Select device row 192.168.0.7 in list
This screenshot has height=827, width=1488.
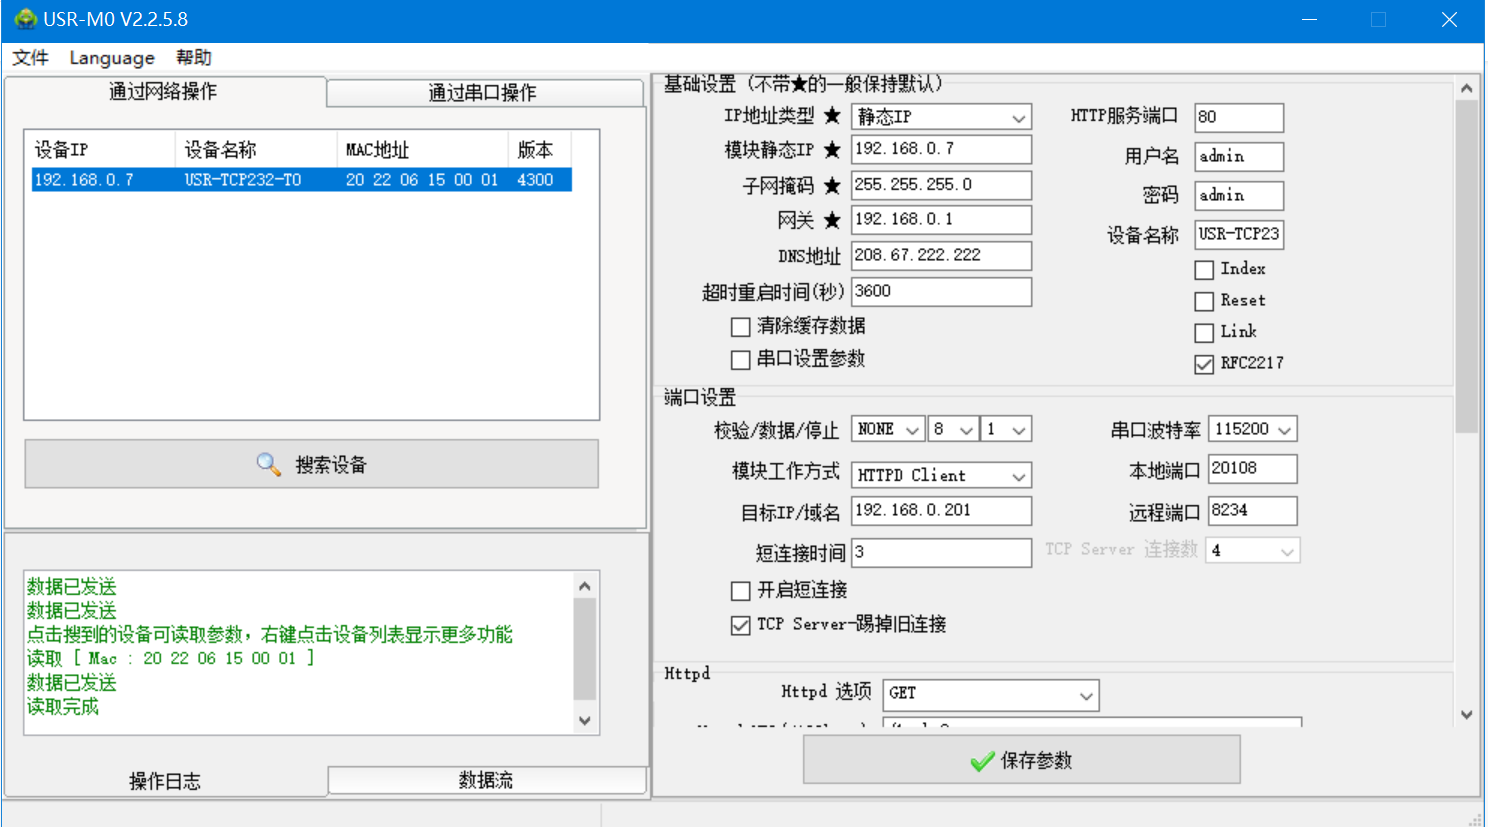[301, 180]
